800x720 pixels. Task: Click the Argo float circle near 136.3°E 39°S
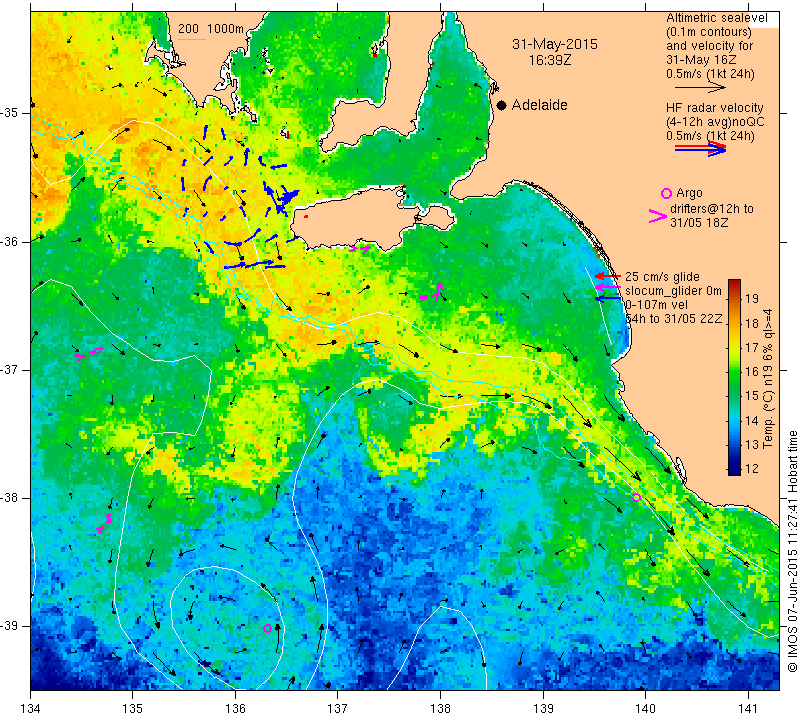[x=267, y=628]
